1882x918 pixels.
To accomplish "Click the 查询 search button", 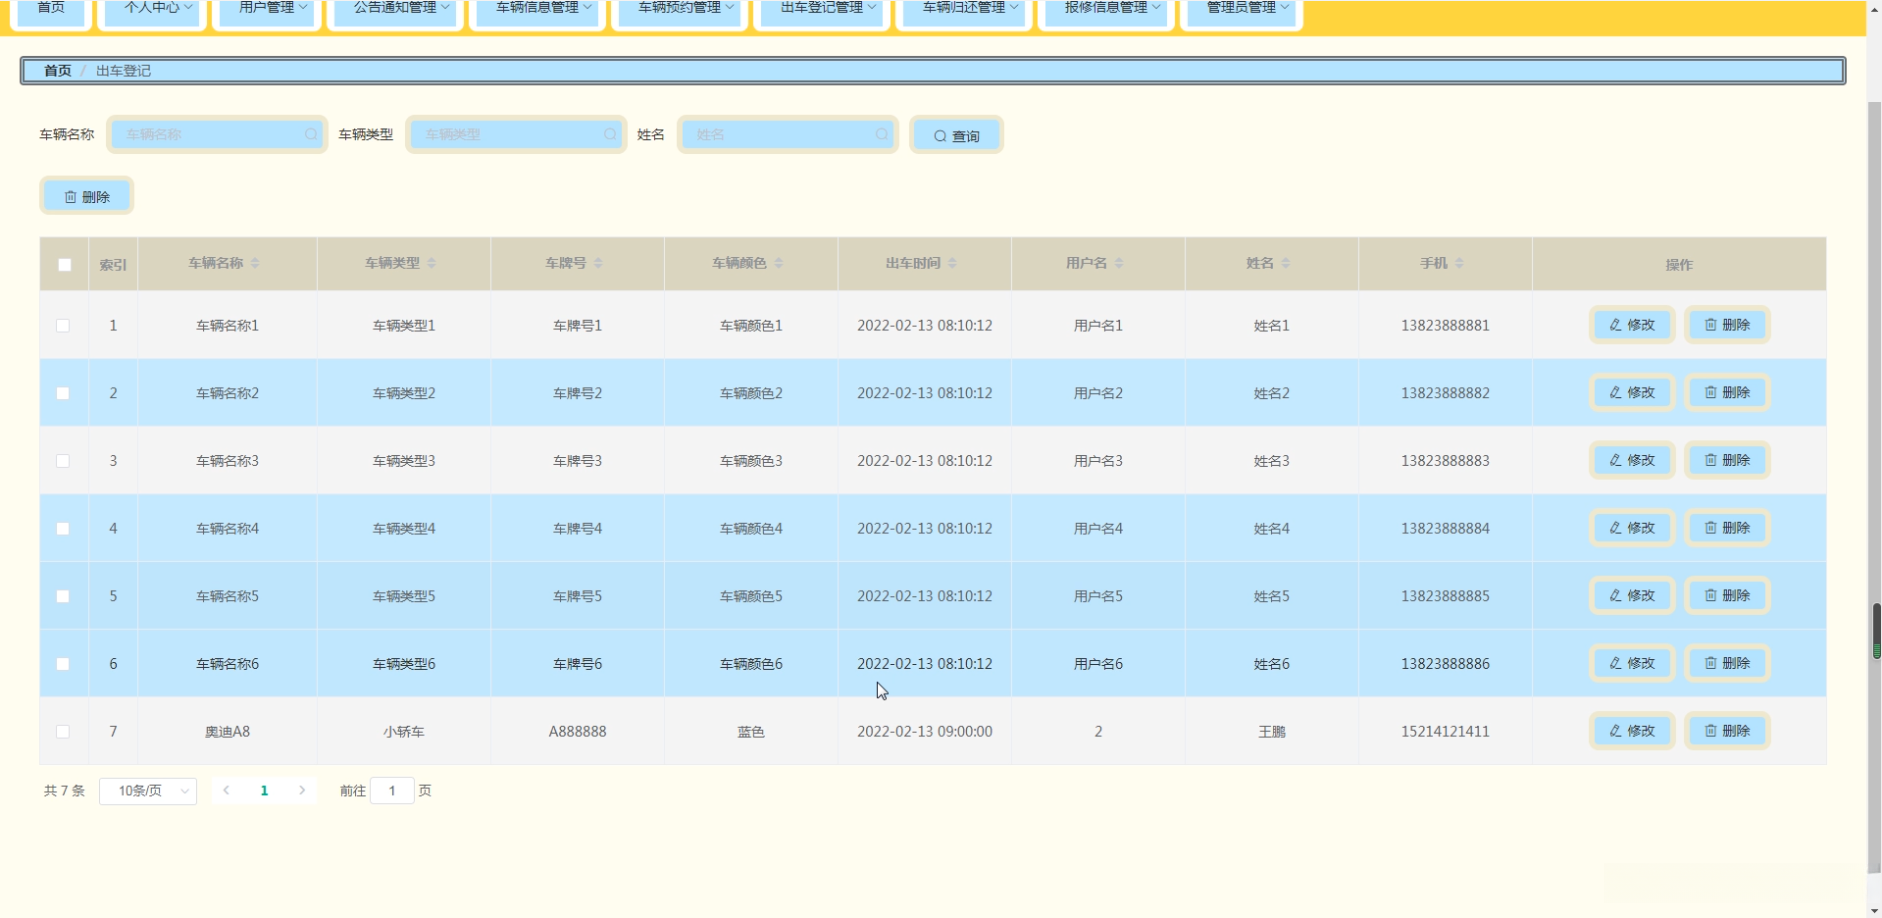I will click(957, 135).
